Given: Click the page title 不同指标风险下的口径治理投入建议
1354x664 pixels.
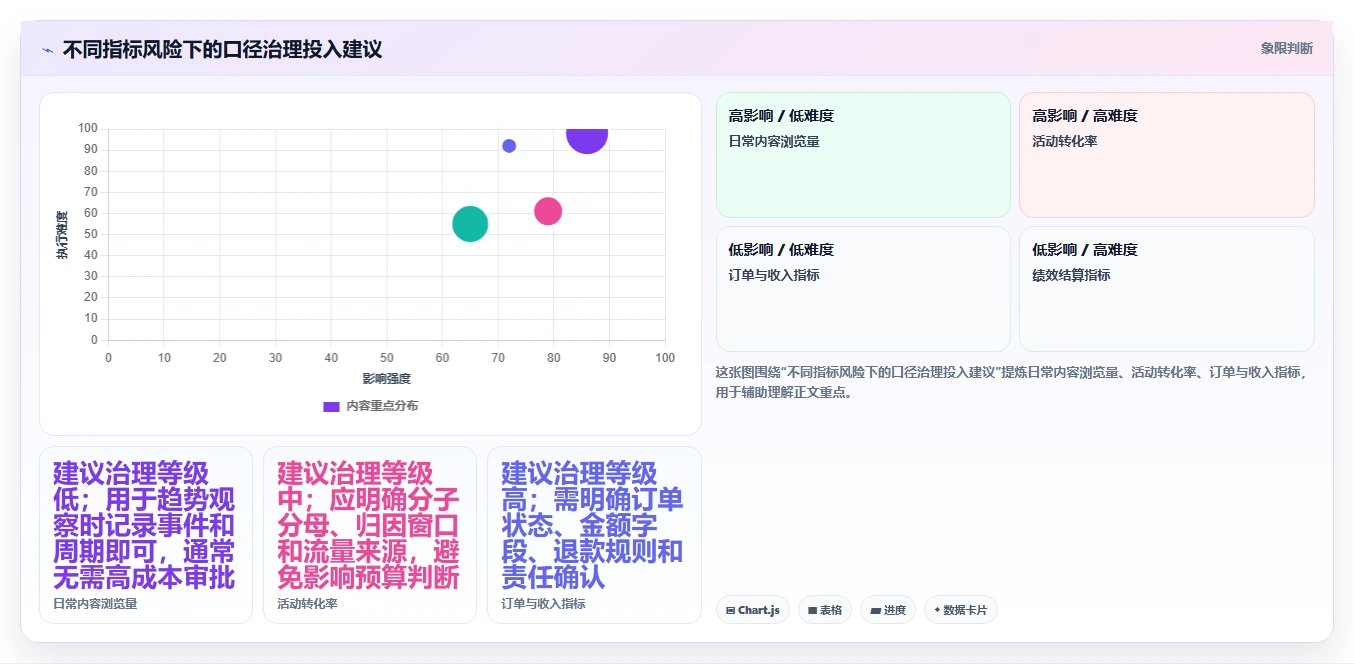Looking at the screenshot, I should [x=222, y=49].
